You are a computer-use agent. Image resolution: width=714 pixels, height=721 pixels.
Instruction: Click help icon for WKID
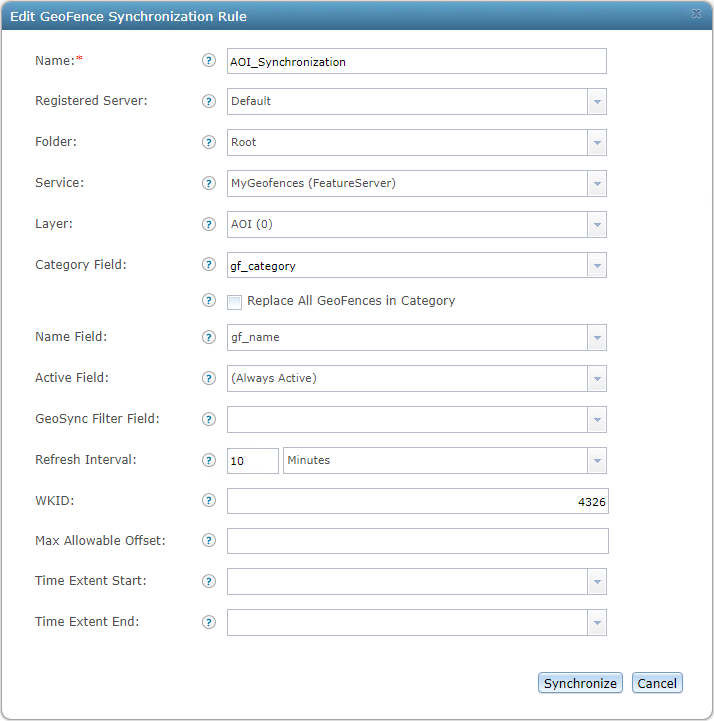[x=209, y=500]
